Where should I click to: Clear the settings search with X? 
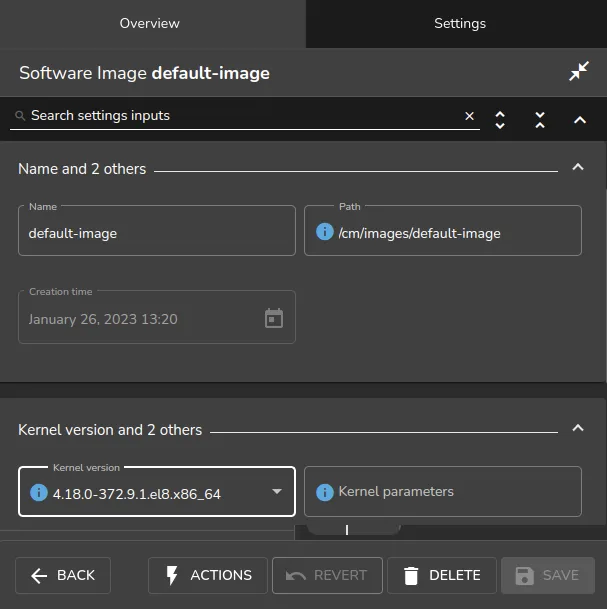469,116
